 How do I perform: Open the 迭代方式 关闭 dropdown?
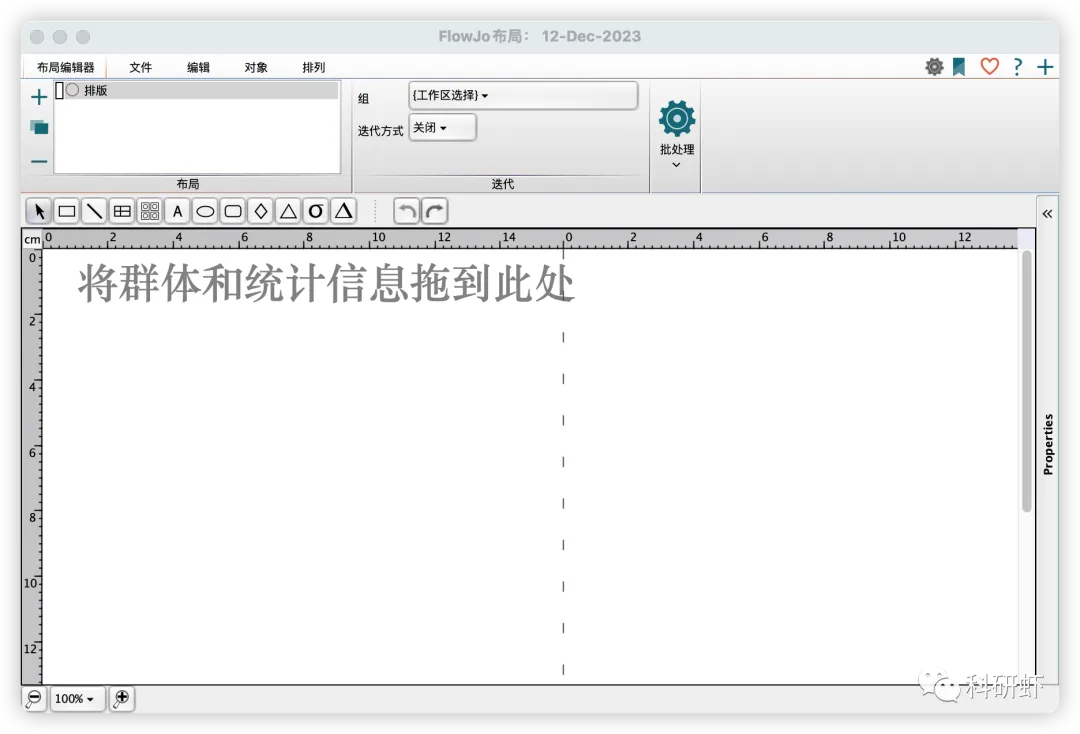(442, 127)
